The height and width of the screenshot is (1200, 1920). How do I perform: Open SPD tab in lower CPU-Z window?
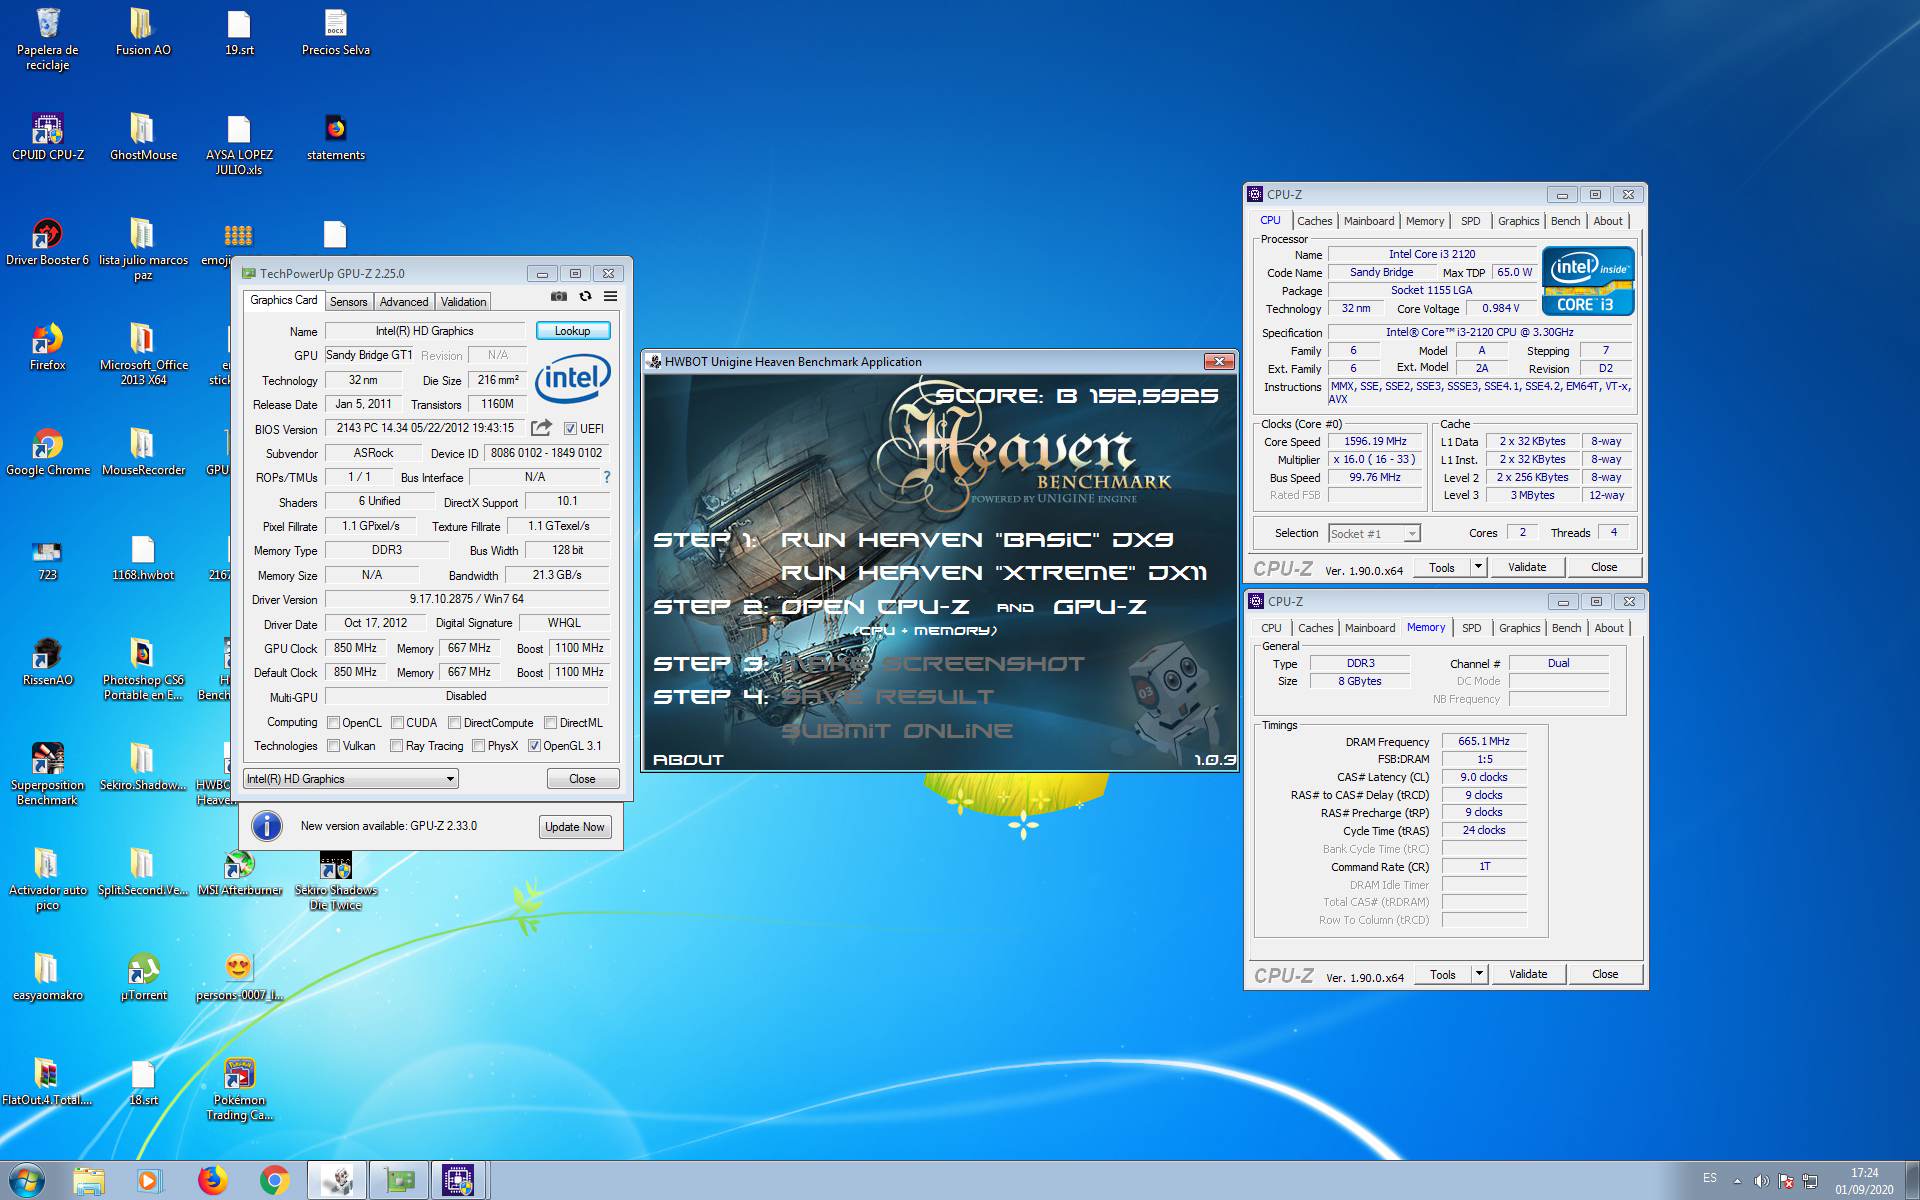[x=1471, y=628]
